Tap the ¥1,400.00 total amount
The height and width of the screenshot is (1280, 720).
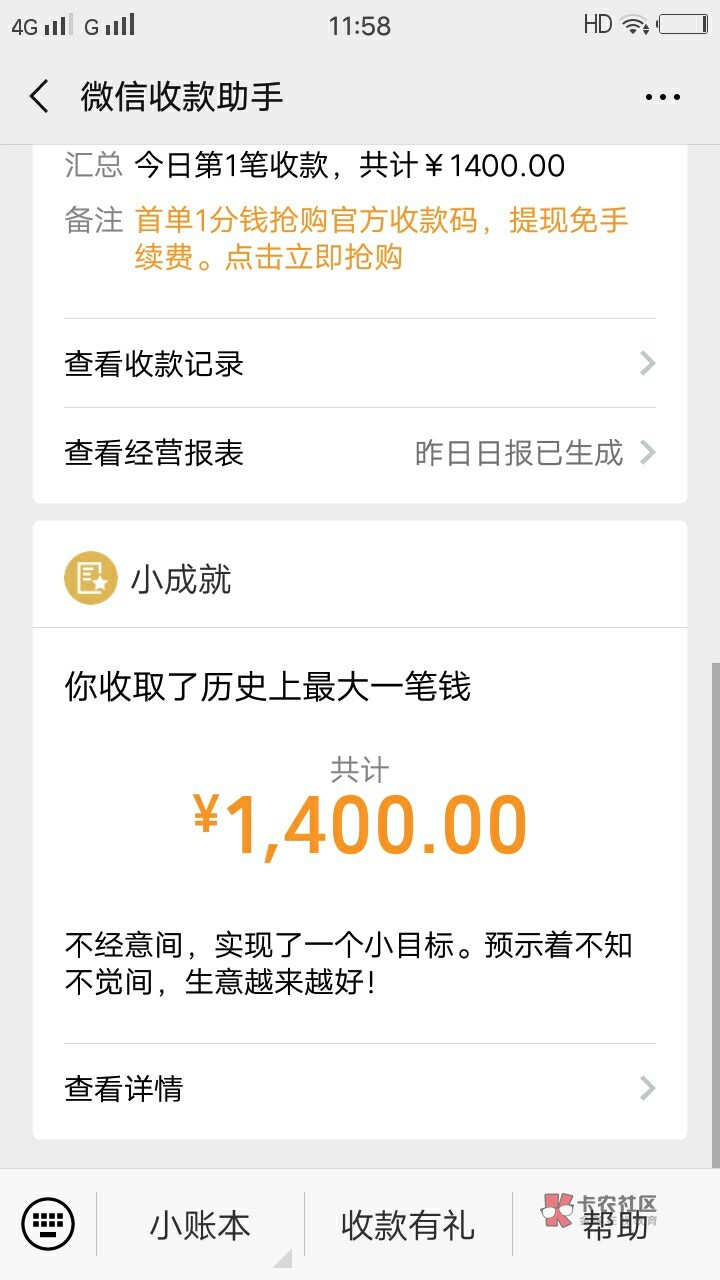(360, 826)
